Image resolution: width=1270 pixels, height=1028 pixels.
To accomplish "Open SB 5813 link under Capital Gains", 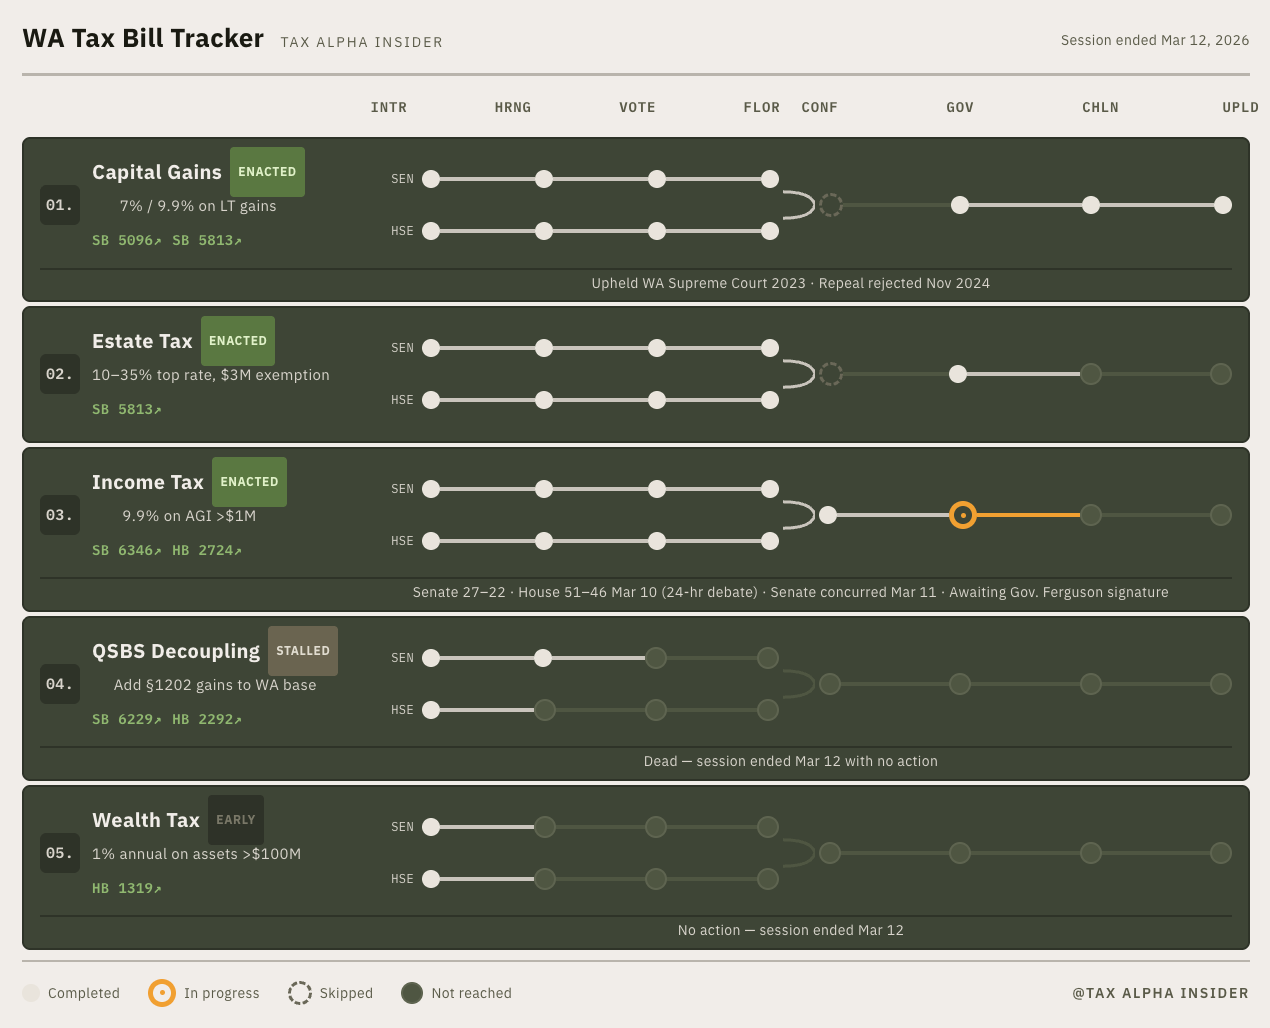I will point(207,240).
